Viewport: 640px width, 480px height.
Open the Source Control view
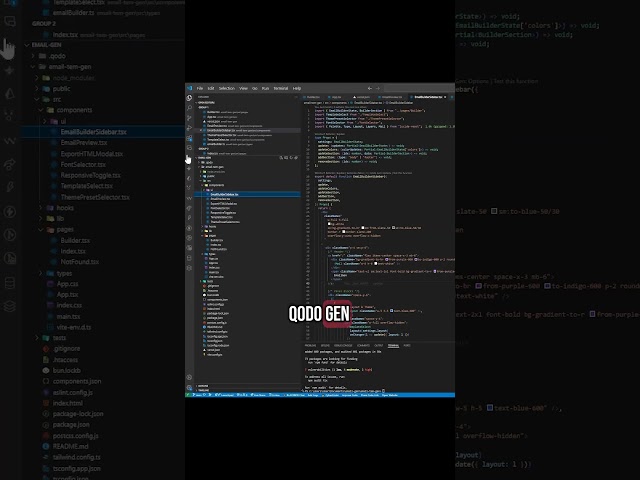coord(189,118)
